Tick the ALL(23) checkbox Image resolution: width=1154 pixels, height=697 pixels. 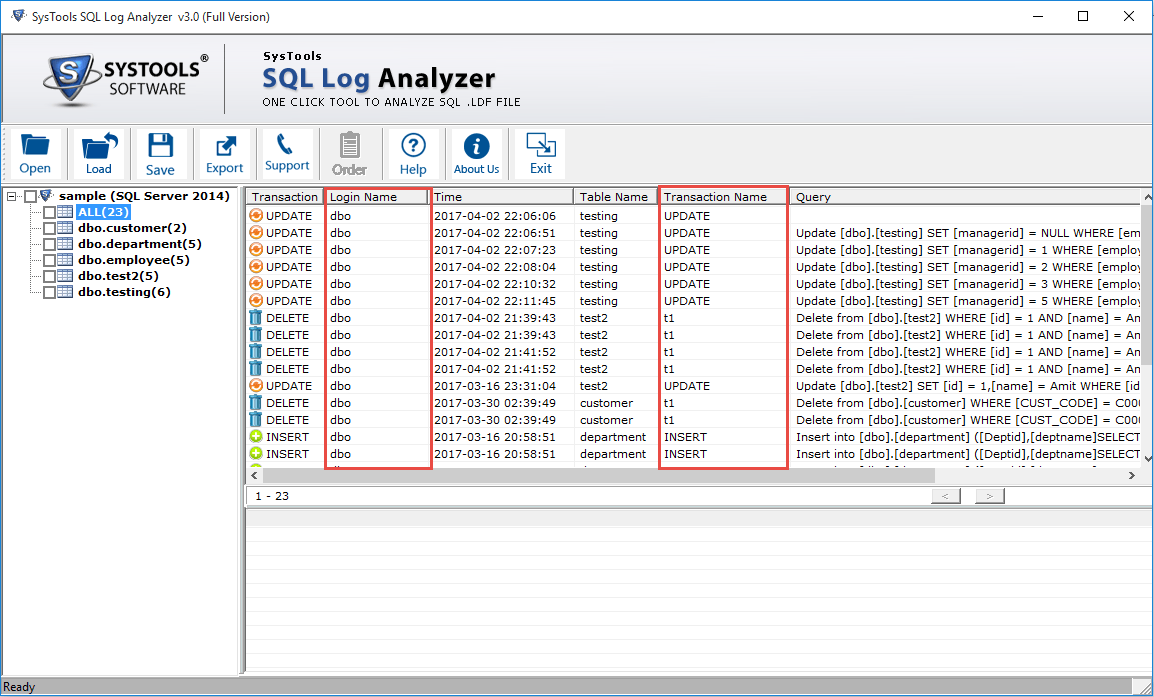coord(49,213)
